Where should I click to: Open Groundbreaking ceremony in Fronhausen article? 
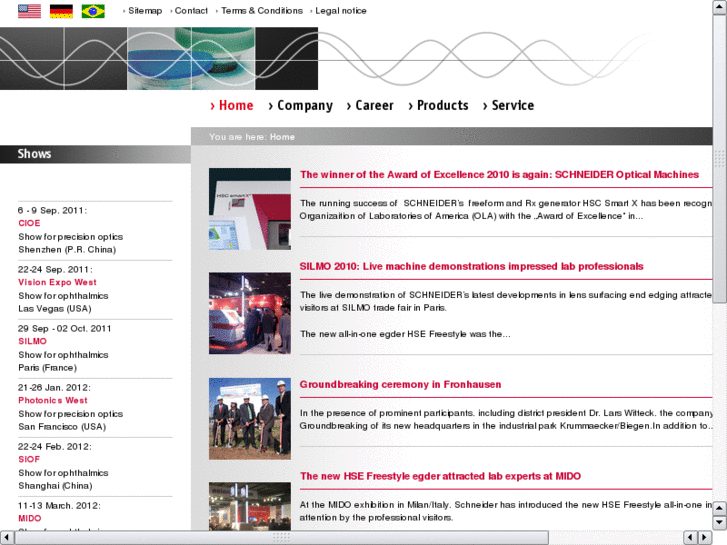(401, 385)
